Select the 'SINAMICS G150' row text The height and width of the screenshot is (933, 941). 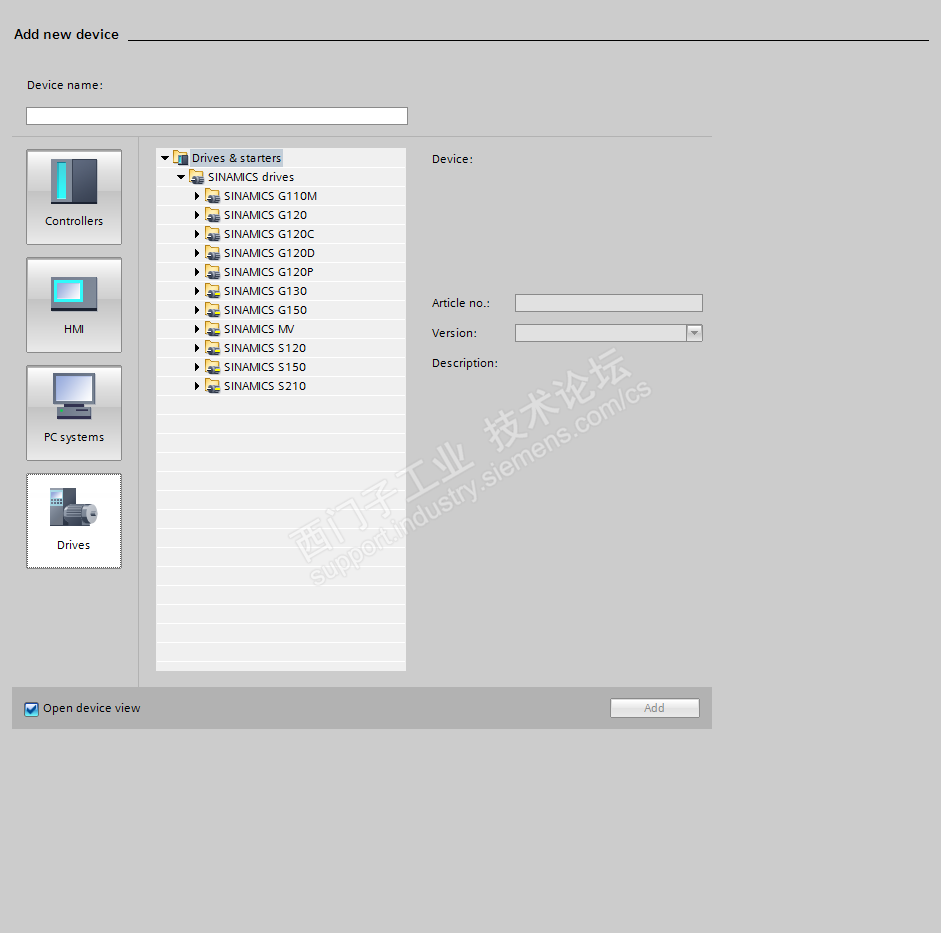265,310
